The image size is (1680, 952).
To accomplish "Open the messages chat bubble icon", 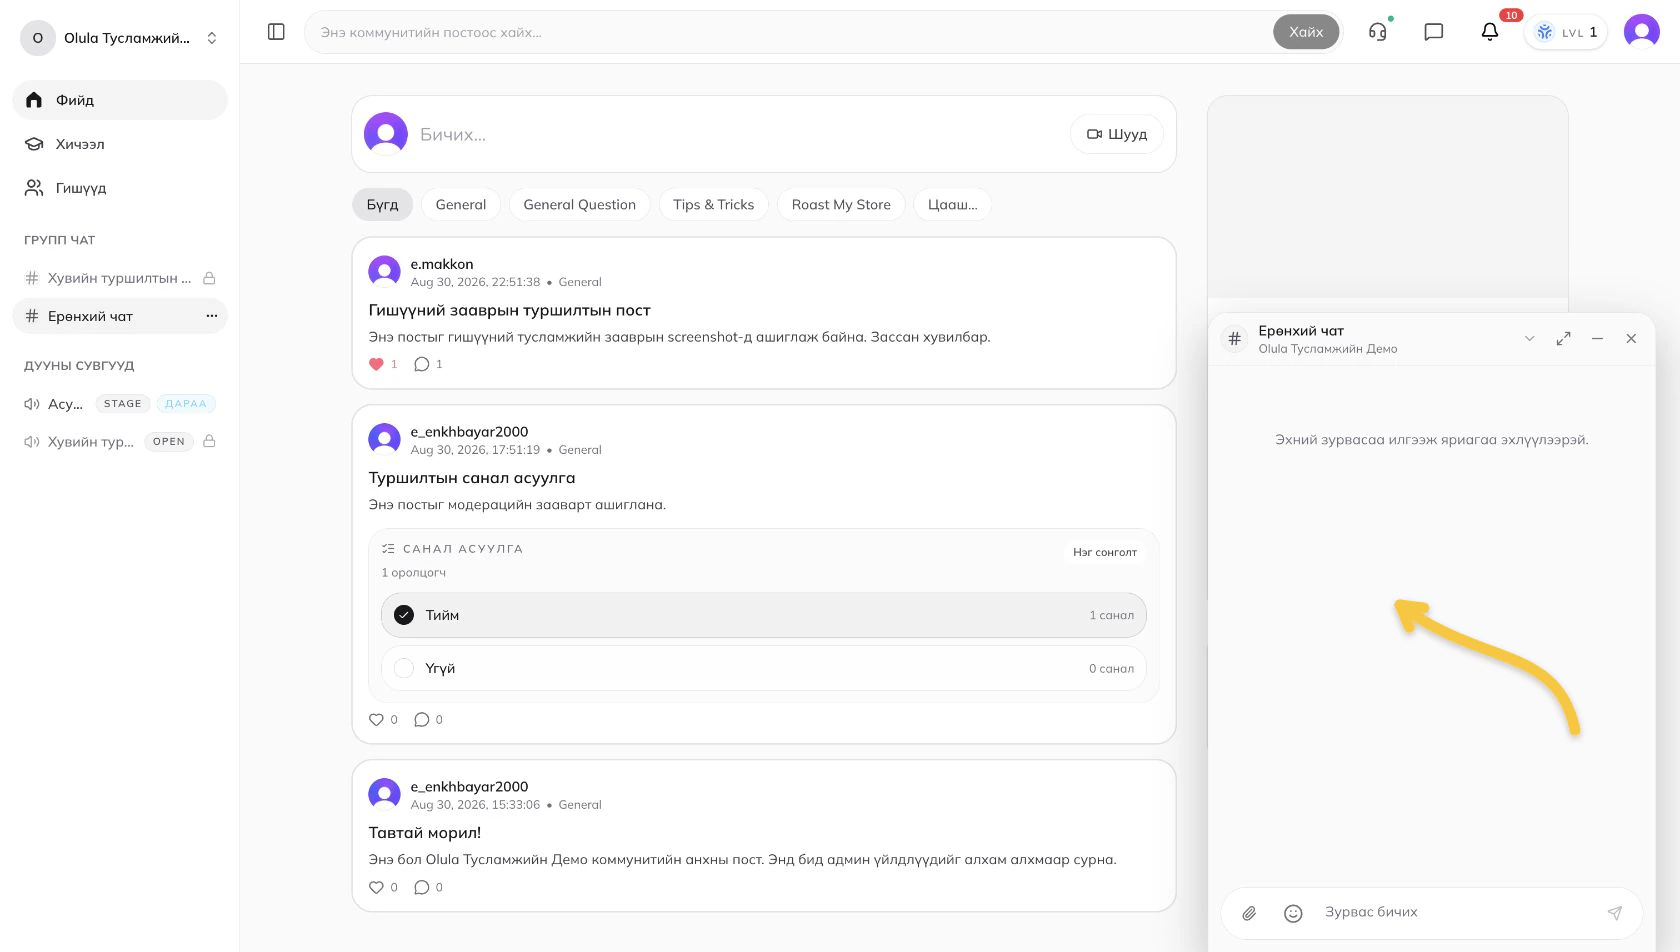I will (1434, 32).
